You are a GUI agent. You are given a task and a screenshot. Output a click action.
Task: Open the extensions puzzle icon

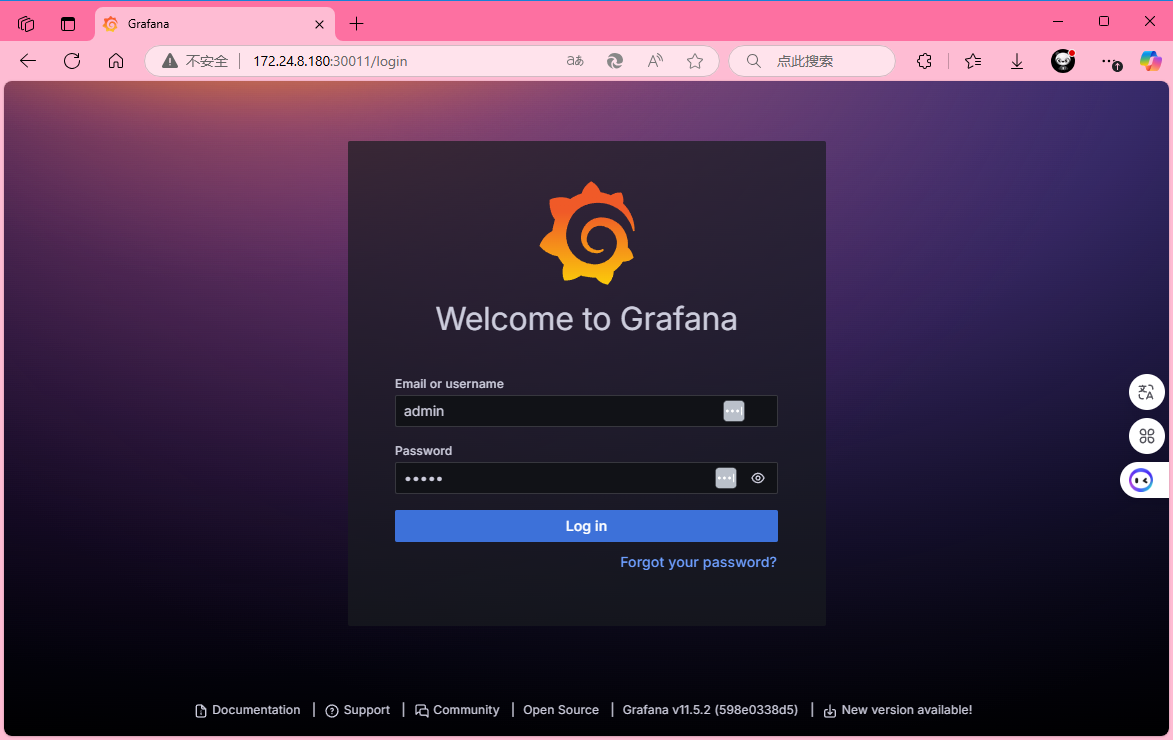[x=925, y=61]
